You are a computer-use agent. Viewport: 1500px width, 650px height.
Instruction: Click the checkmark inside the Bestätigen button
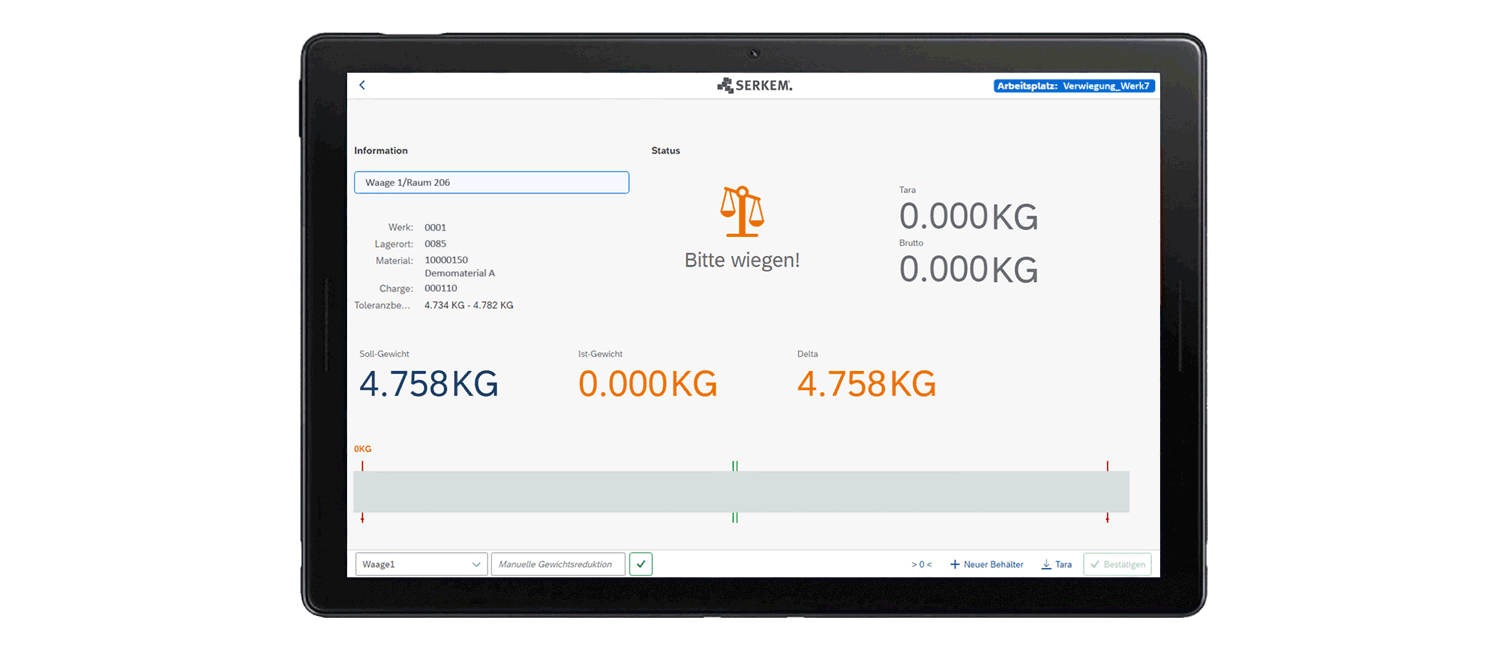[1098, 564]
